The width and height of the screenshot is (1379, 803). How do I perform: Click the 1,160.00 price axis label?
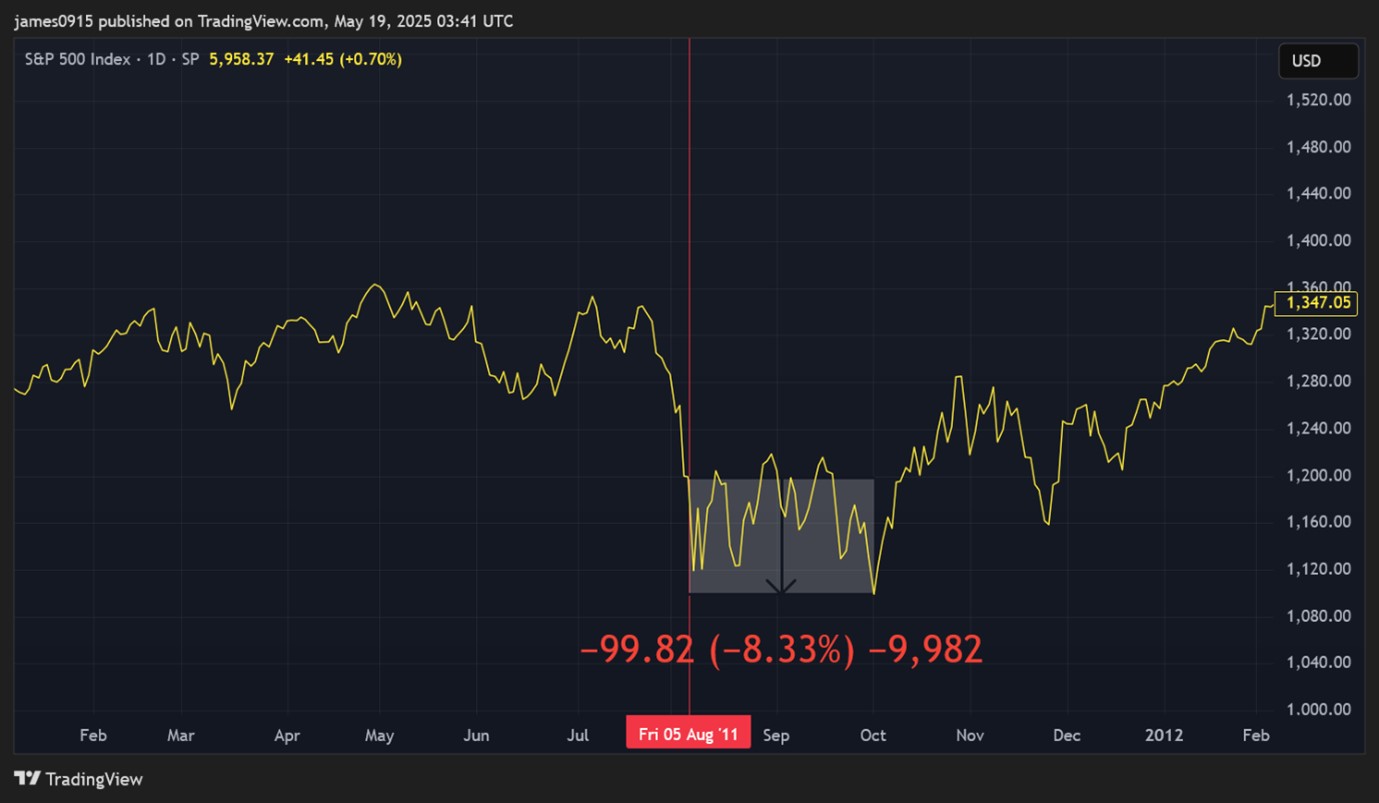1319,522
